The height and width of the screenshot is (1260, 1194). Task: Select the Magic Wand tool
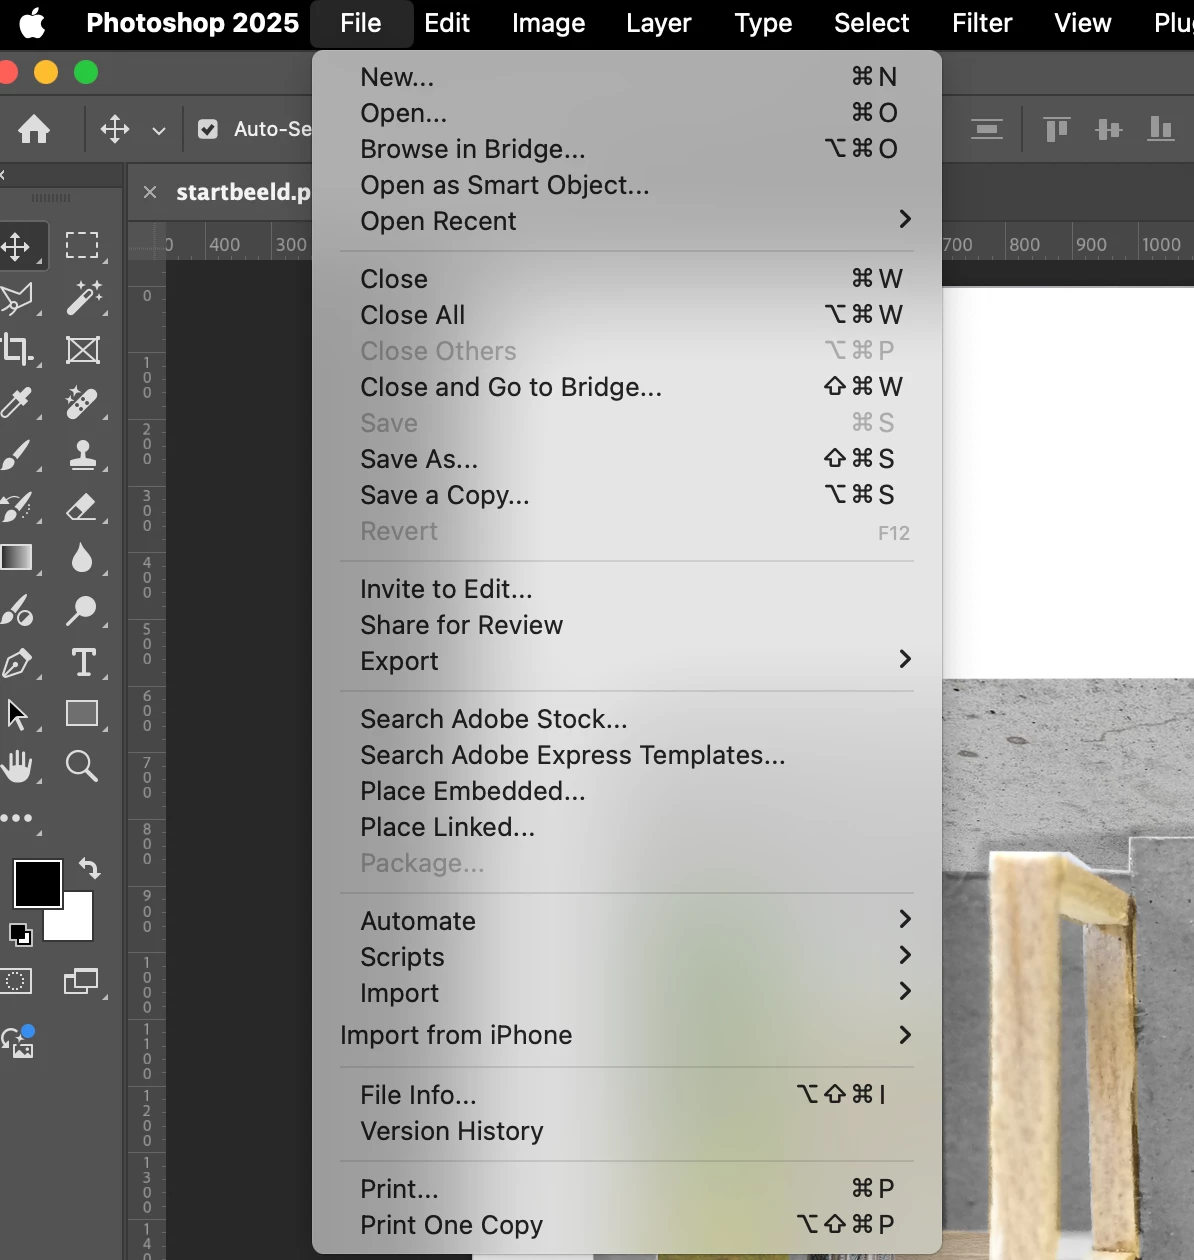tap(83, 298)
